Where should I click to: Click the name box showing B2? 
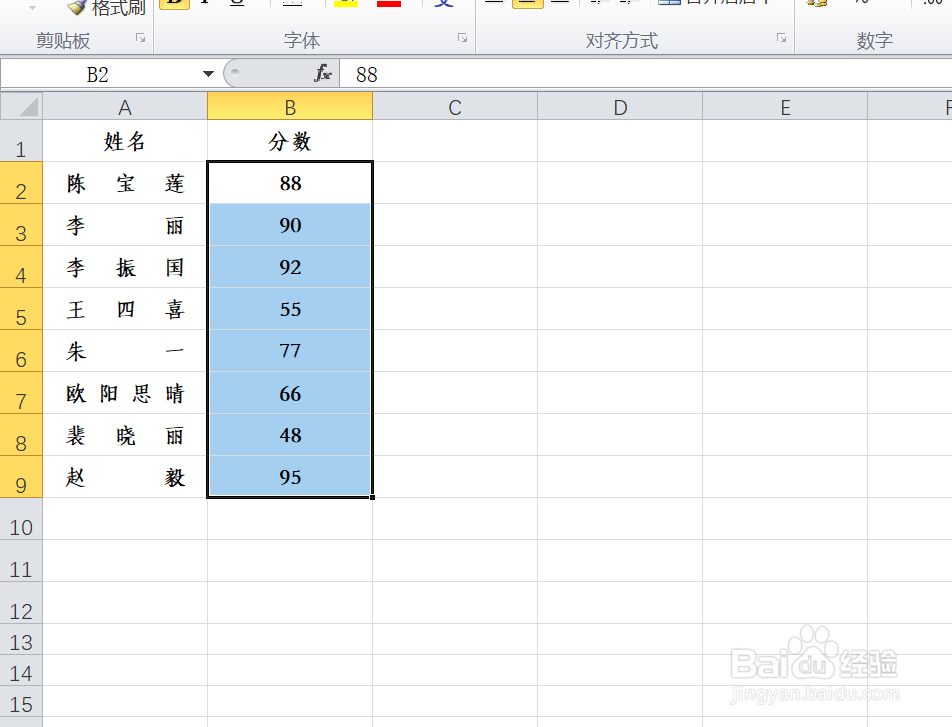click(x=98, y=74)
